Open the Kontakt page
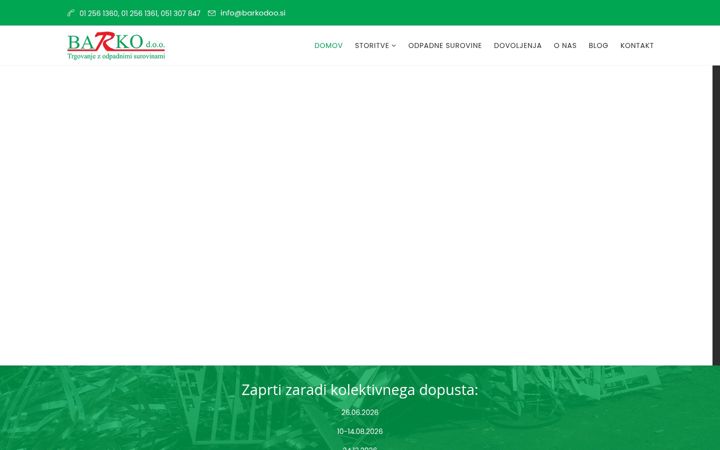The height and width of the screenshot is (450, 720). 637,45
